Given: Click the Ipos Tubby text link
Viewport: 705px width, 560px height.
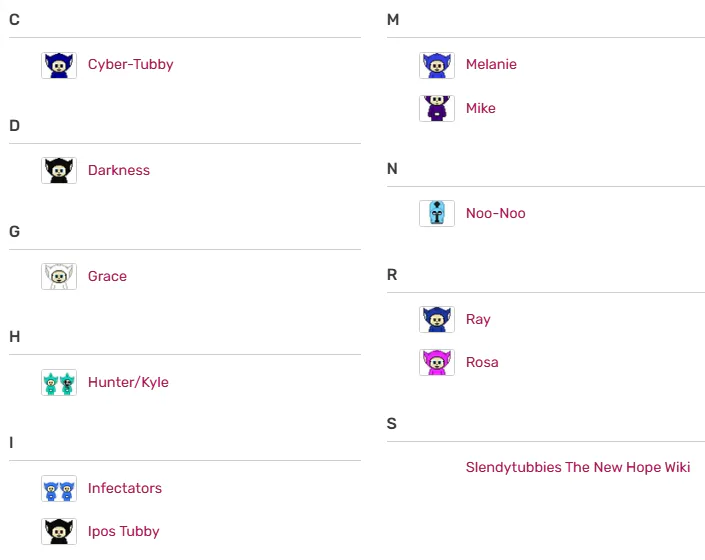Looking at the screenshot, I should 123,532.
